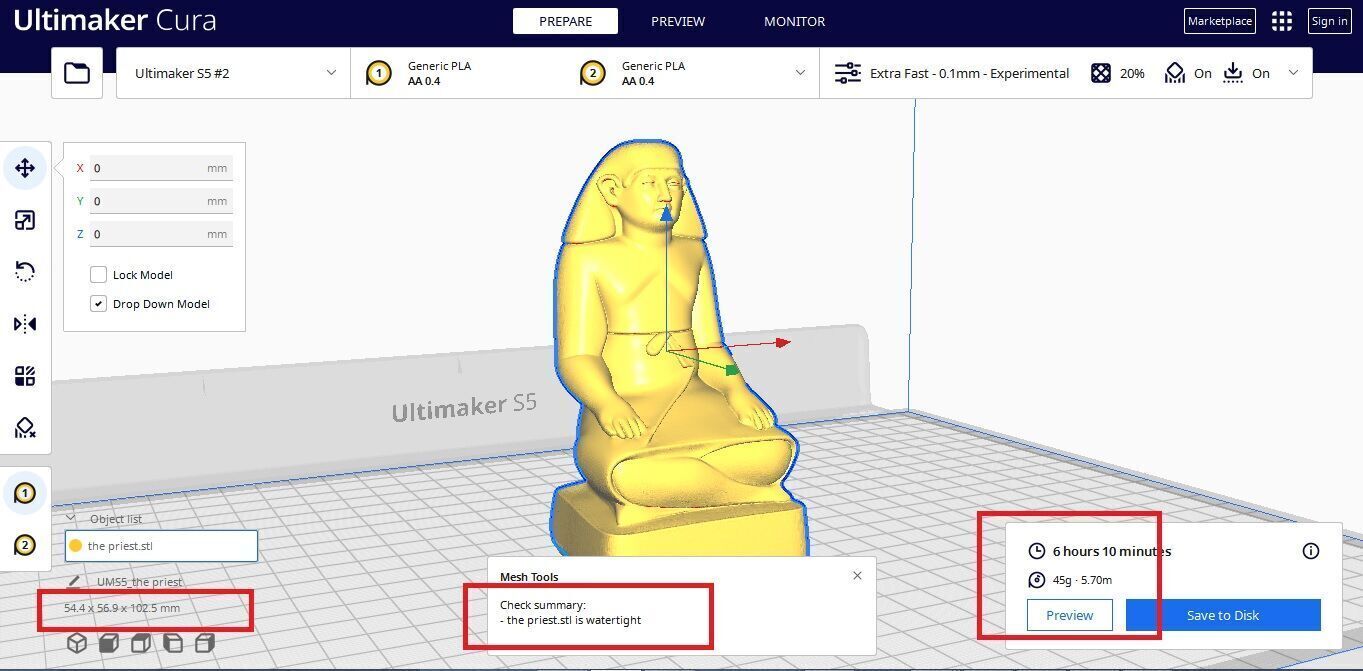Click the pencil edit job name icon

coord(74,581)
